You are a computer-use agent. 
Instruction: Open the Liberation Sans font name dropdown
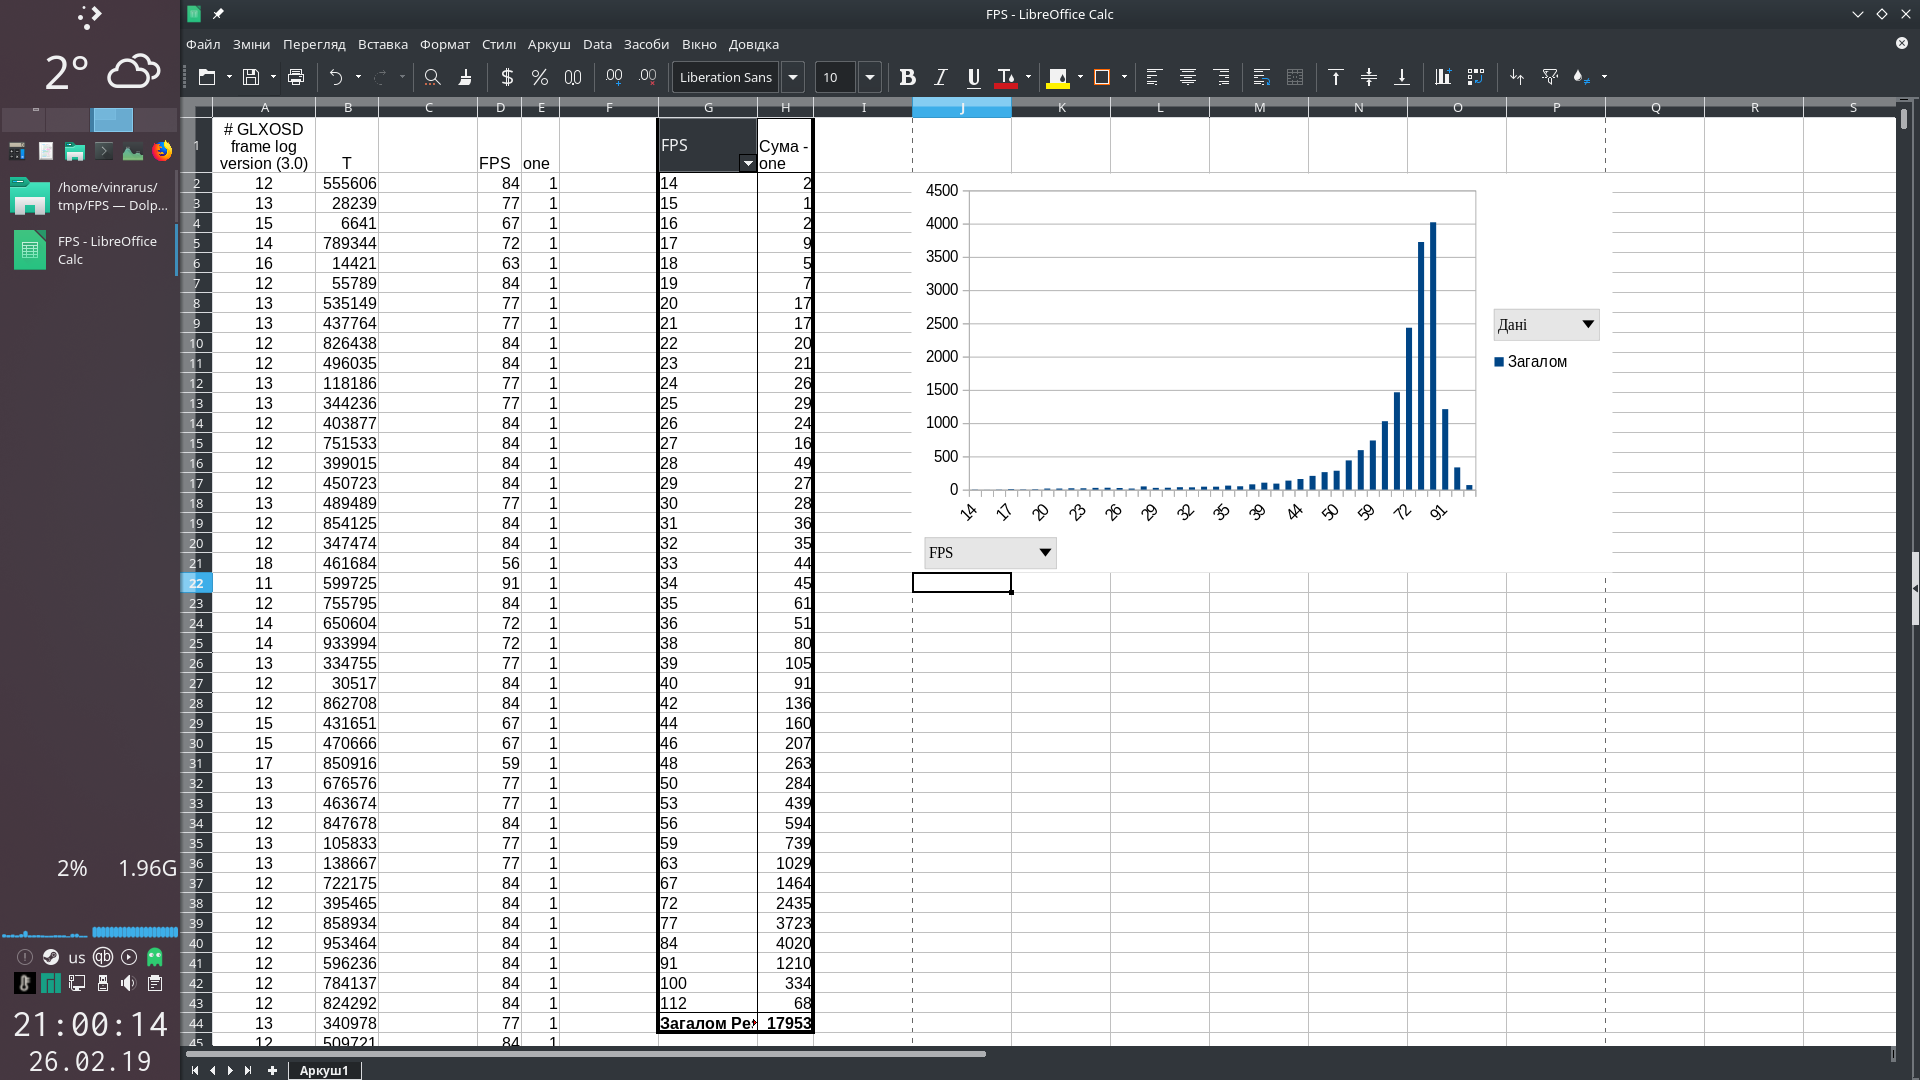pyautogui.click(x=793, y=77)
